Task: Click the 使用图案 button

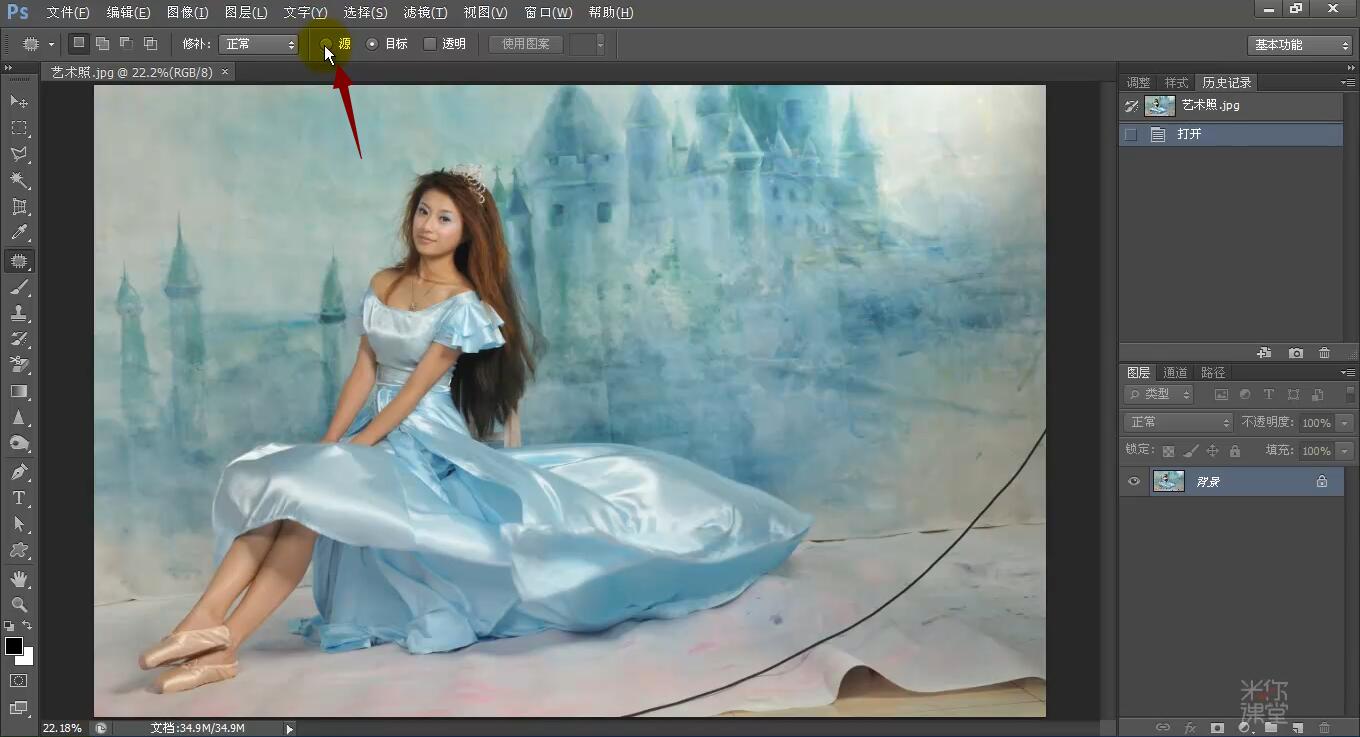Action: coord(526,44)
